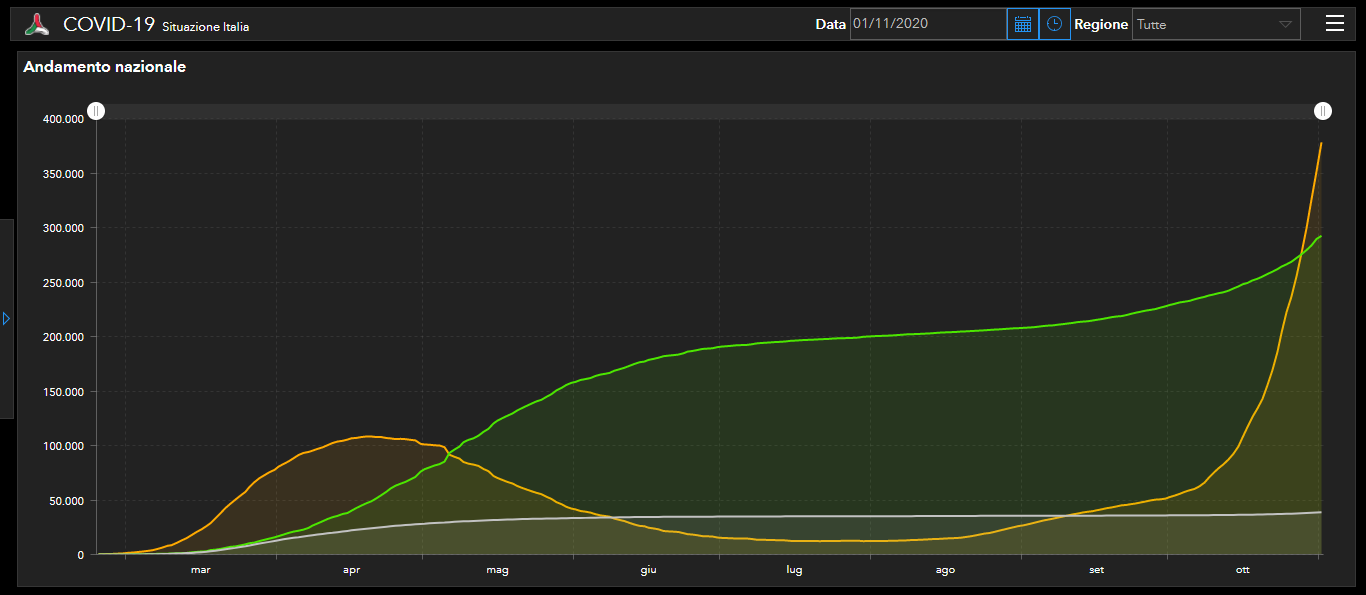This screenshot has width=1366, height=595.
Task: Click the "giu" month axis label
Action: (648, 570)
